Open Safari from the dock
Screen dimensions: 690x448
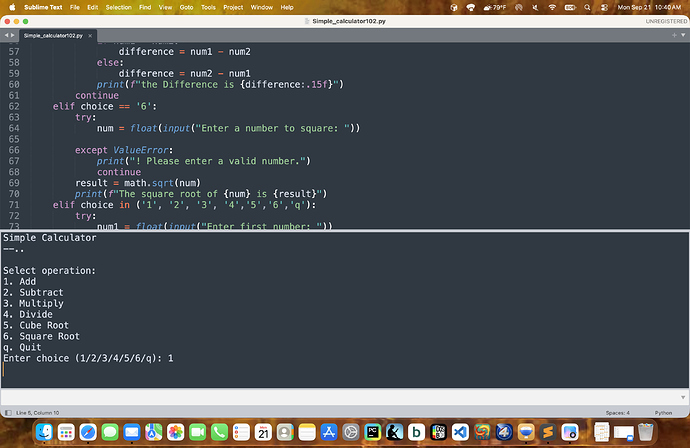pos(88,432)
